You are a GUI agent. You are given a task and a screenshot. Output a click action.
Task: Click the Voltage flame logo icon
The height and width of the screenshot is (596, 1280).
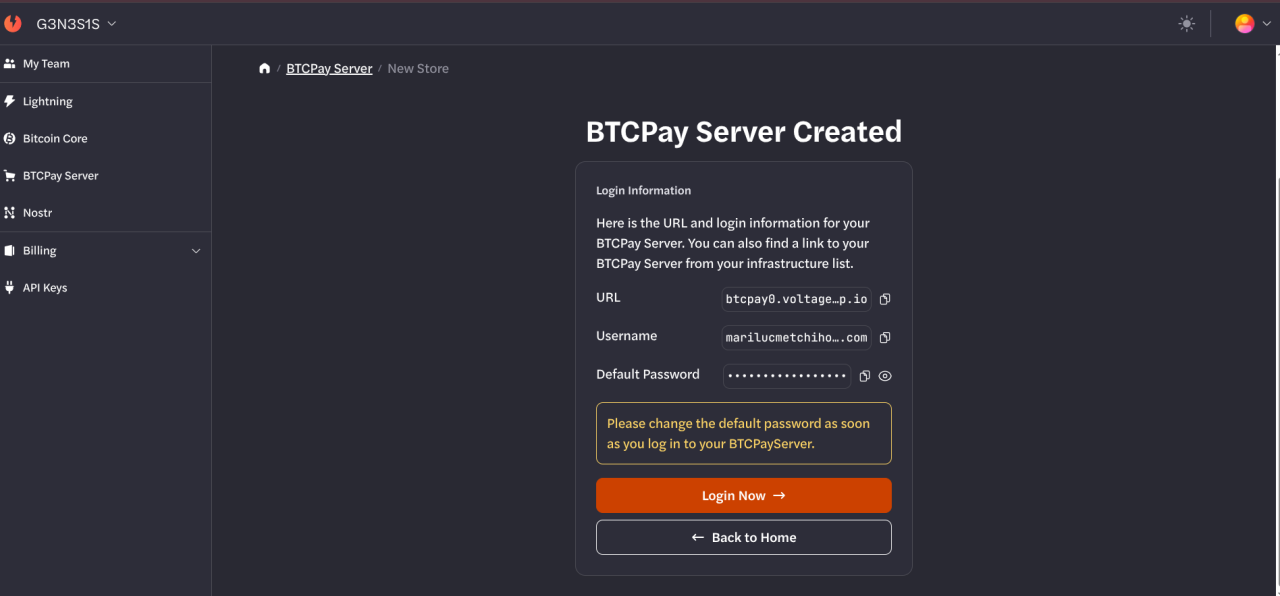tap(13, 23)
